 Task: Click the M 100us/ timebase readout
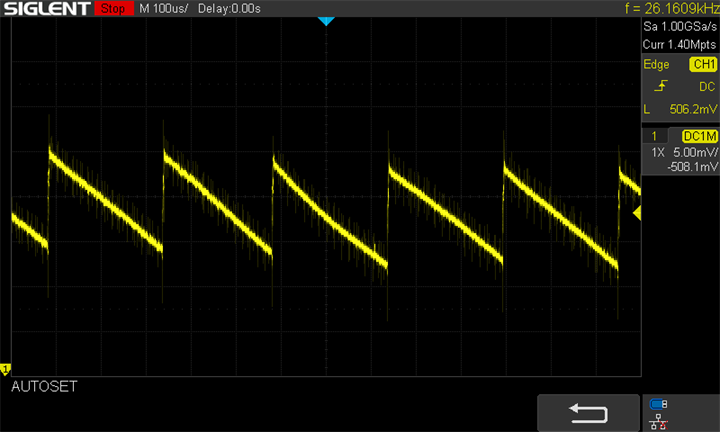tap(163, 8)
